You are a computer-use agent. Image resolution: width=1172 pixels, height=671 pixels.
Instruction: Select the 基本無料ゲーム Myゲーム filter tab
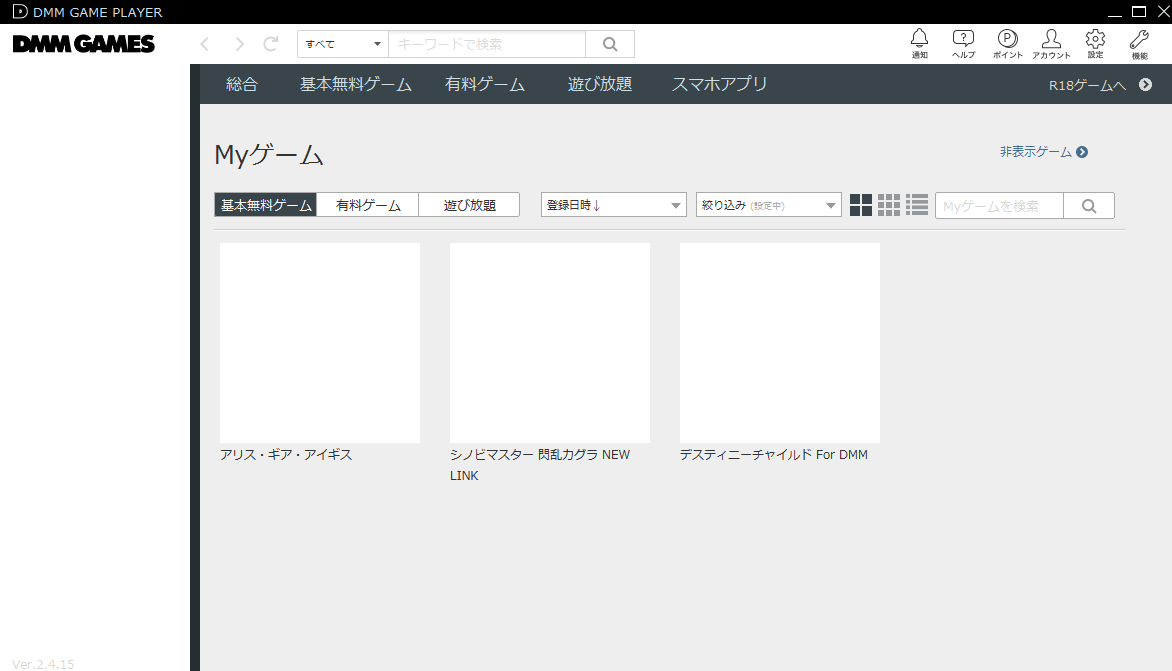coord(265,205)
